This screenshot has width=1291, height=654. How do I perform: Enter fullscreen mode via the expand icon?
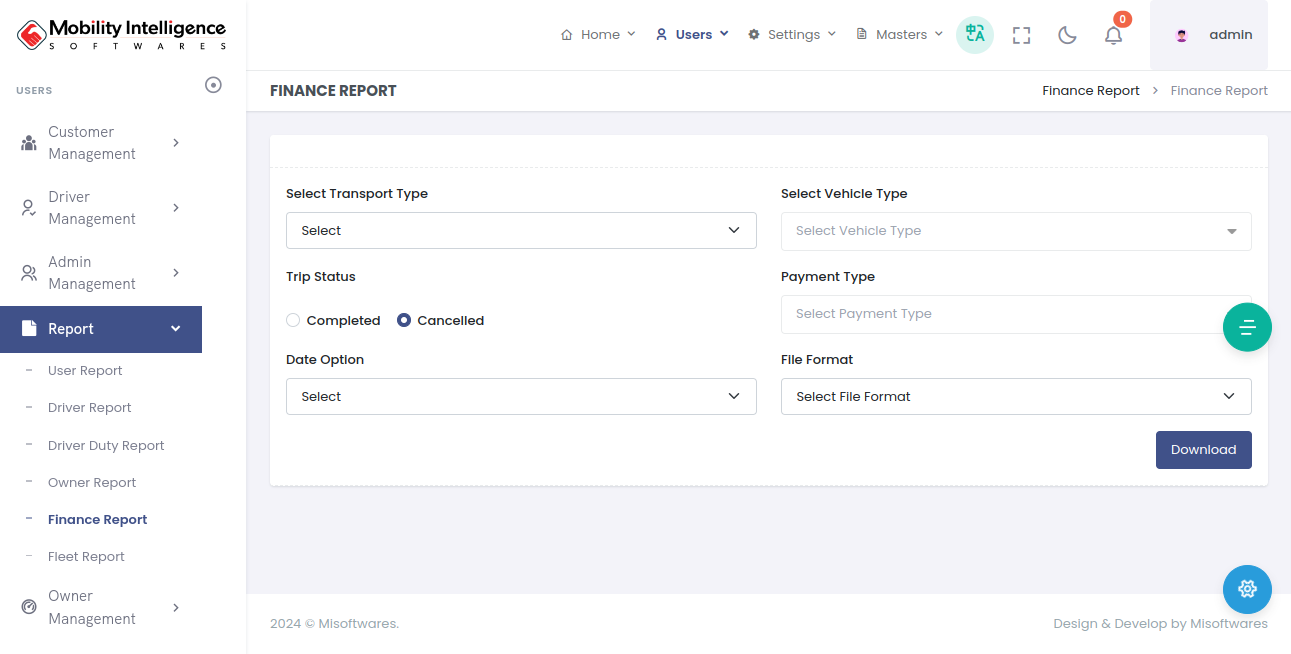click(x=1021, y=35)
